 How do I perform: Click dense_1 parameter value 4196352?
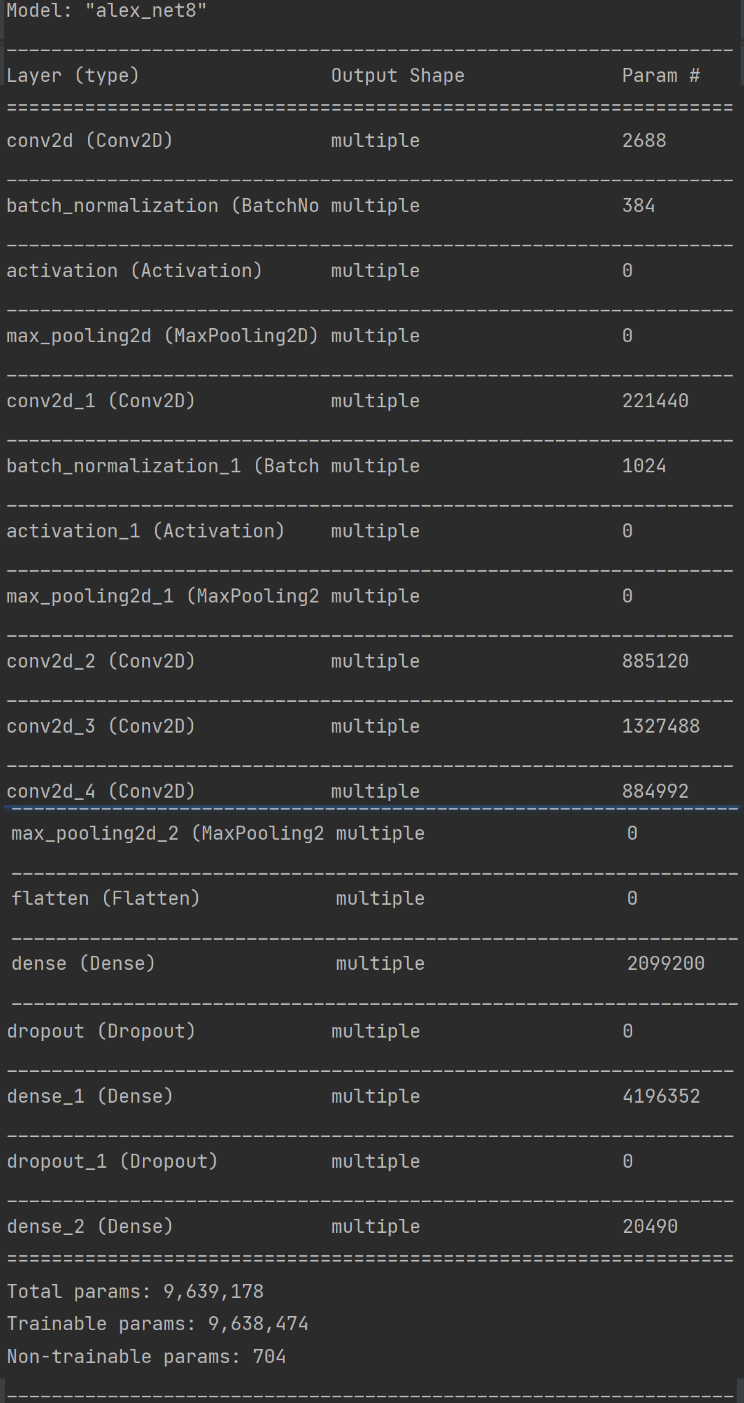pos(661,1096)
